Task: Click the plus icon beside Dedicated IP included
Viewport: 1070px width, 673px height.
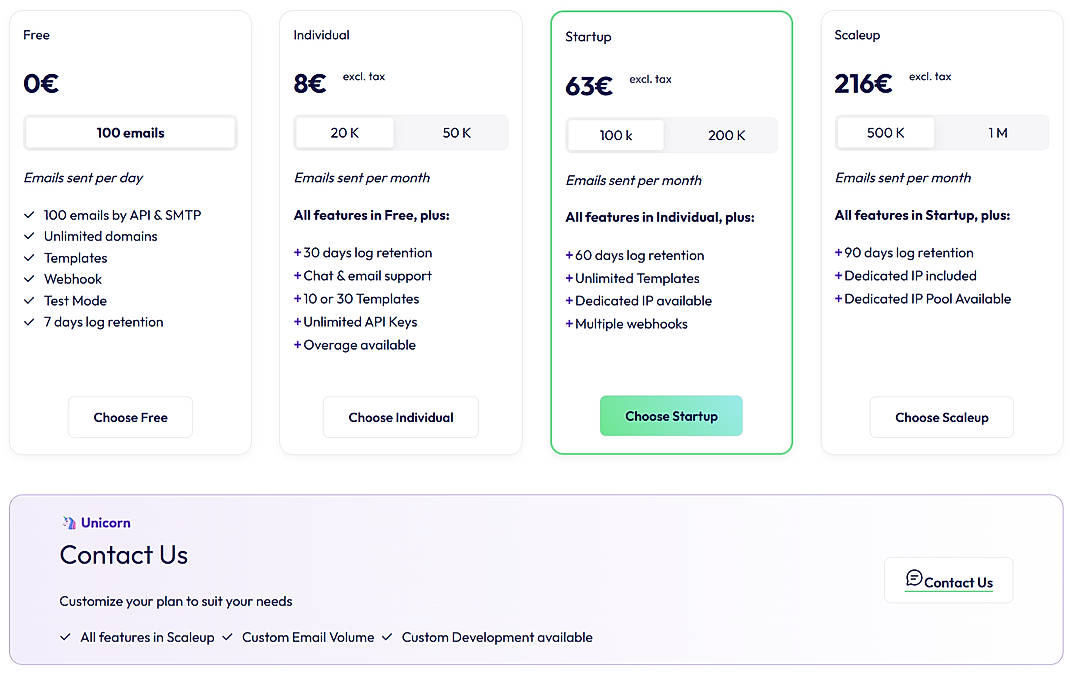Action: 838,276
